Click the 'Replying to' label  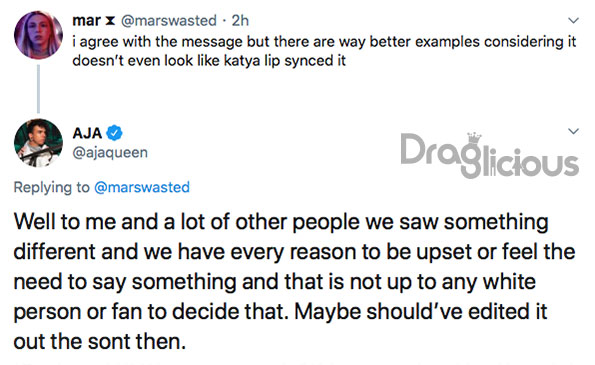point(52,187)
